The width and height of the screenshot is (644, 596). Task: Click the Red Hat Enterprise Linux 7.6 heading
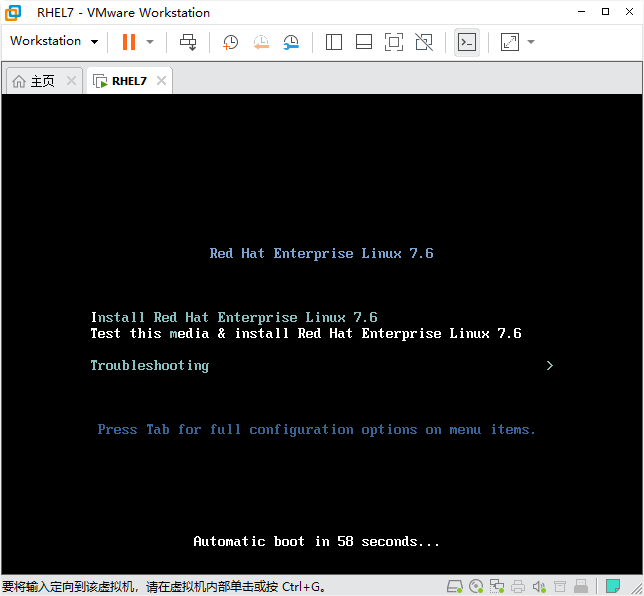tap(322, 253)
